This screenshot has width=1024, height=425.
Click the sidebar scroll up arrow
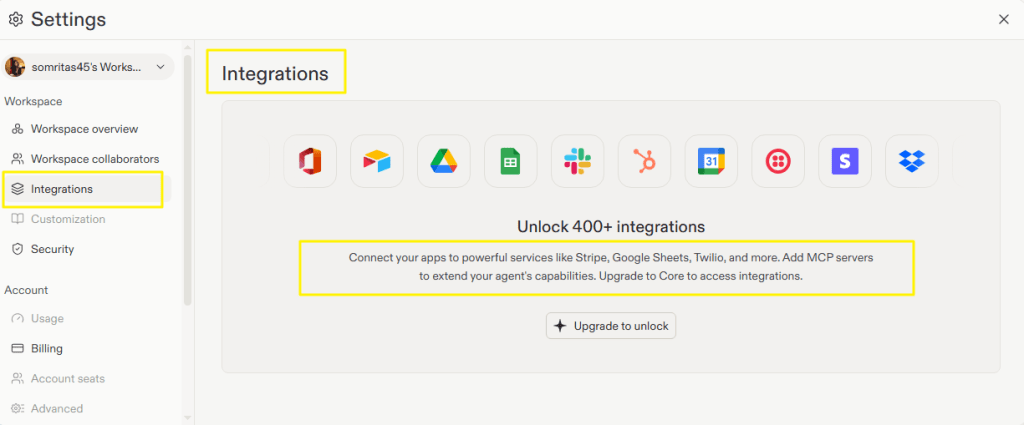click(x=187, y=48)
